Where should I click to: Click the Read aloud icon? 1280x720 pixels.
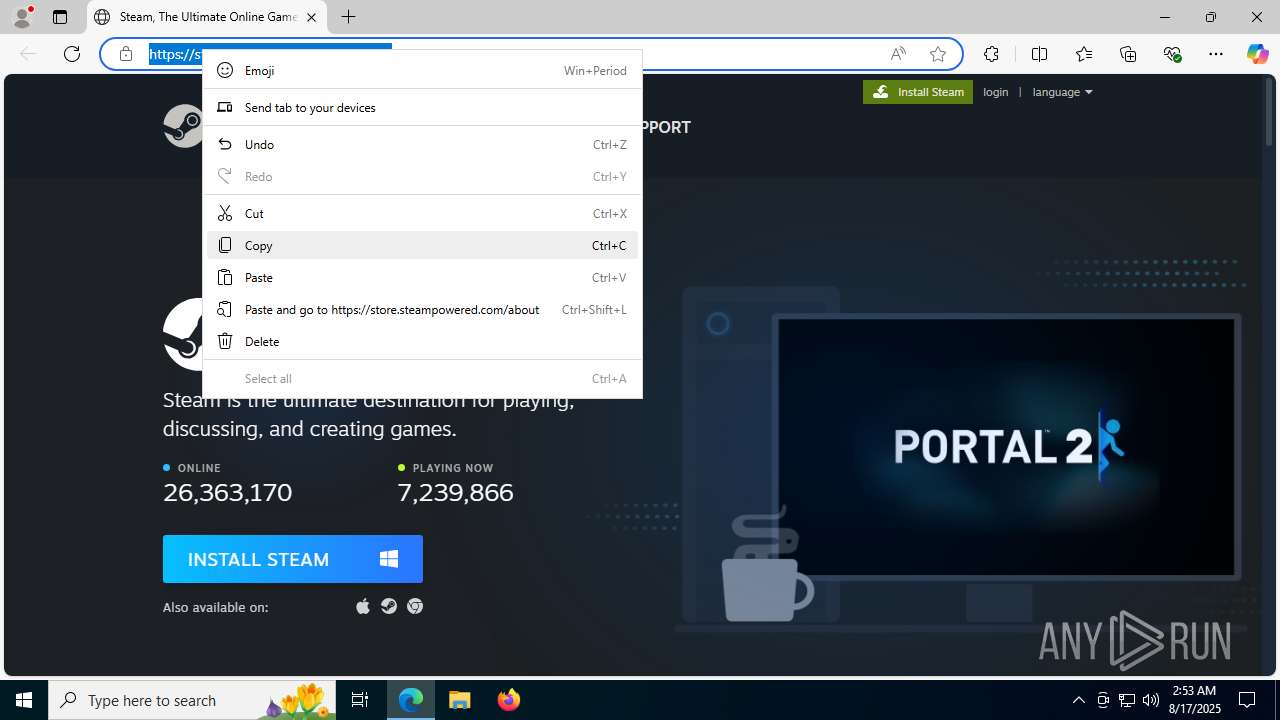tap(898, 54)
